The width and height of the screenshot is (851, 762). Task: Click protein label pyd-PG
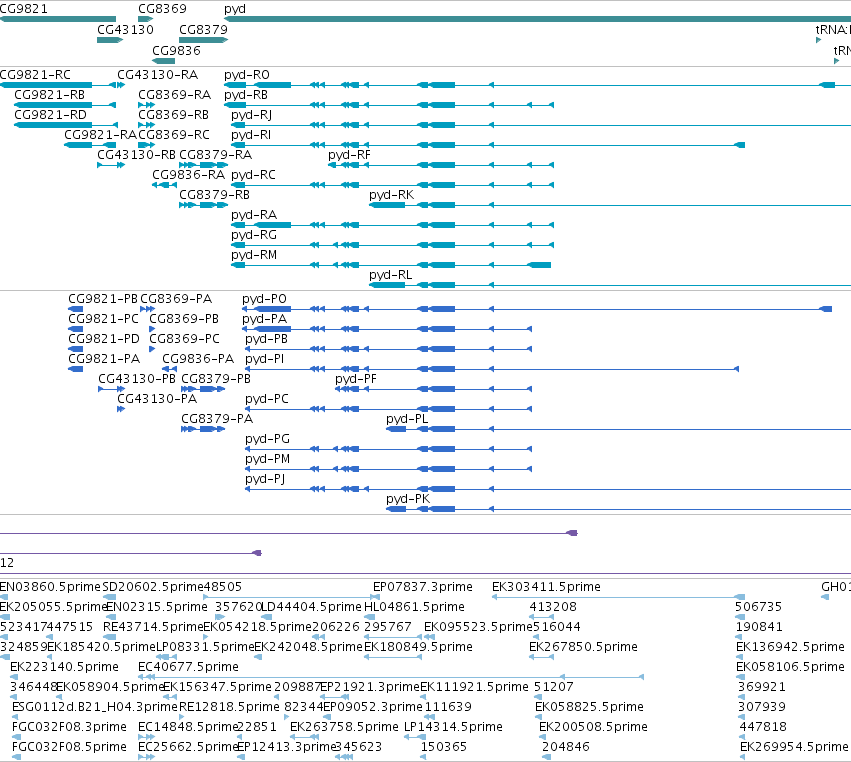(x=268, y=439)
